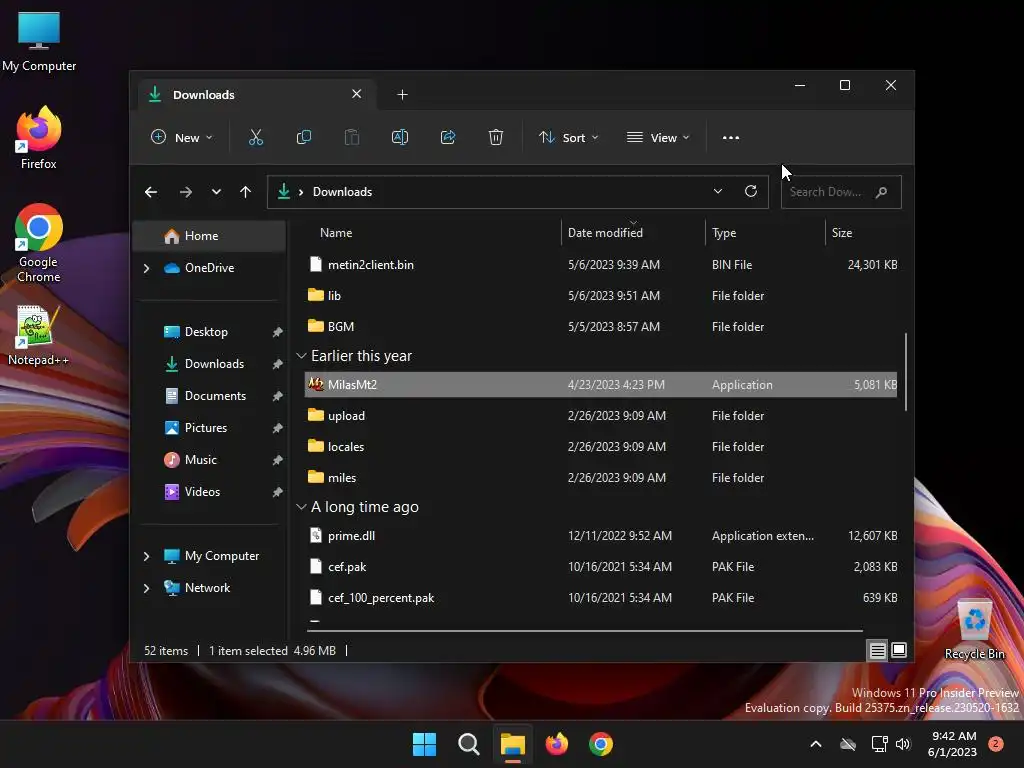
Task: Open Google Chrome desktop shortcut
Action: [x=39, y=243]
